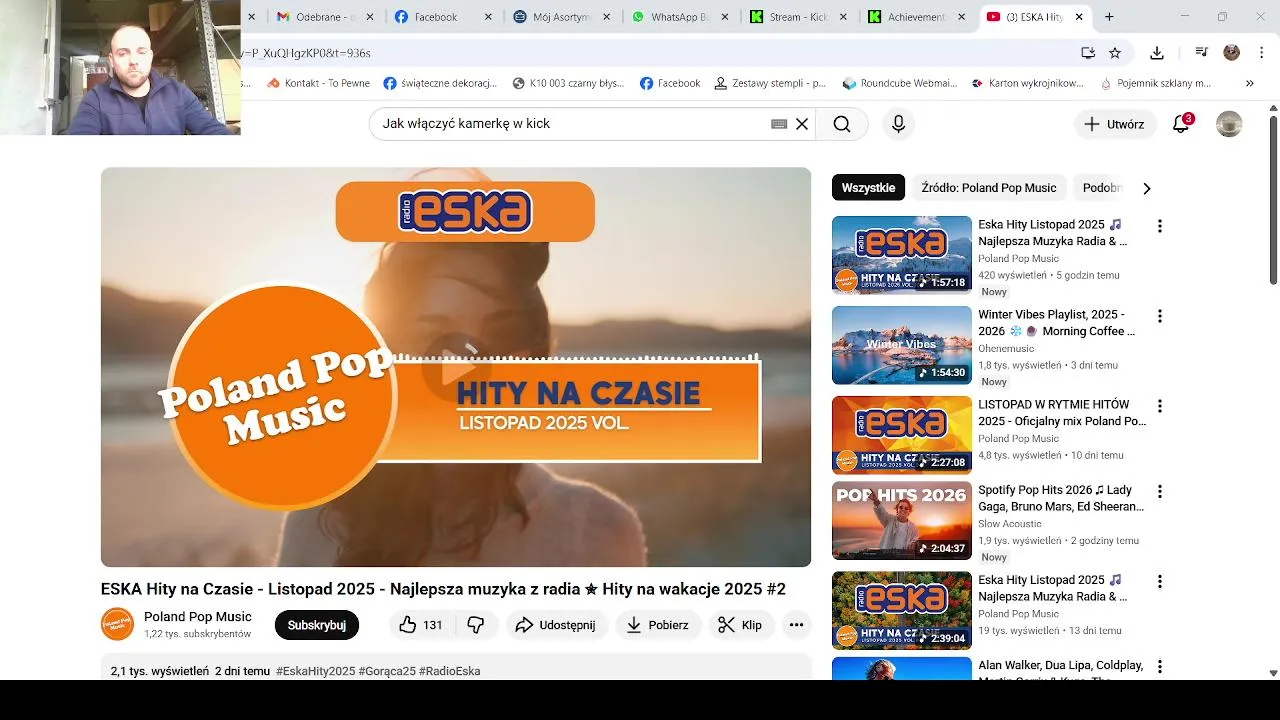
Task: Close the ESKA Hity YouTube tab
Action: tap(1079, 17)
